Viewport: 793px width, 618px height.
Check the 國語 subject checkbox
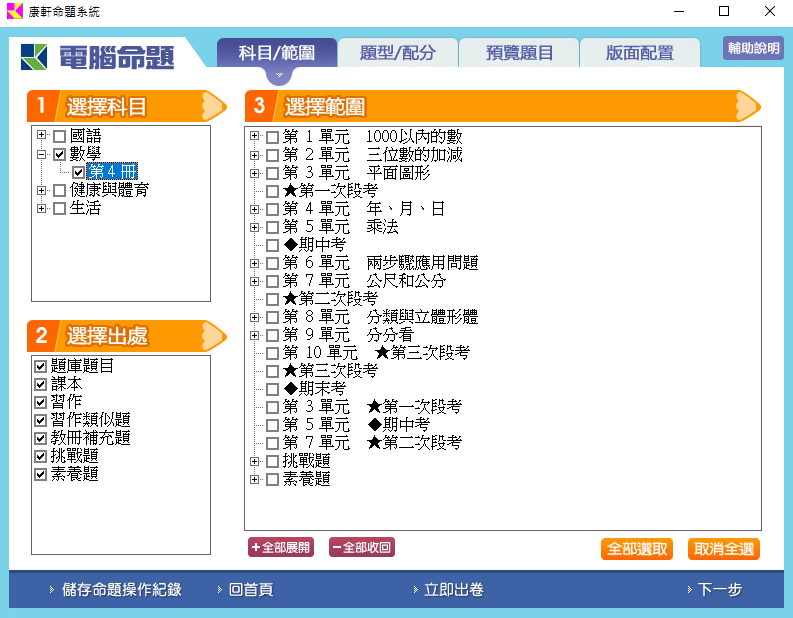coord(60,136)
